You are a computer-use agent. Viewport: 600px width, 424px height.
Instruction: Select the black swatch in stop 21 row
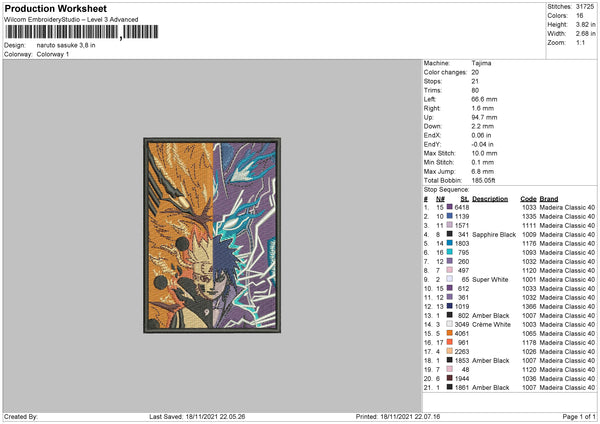tap(450, 387)
